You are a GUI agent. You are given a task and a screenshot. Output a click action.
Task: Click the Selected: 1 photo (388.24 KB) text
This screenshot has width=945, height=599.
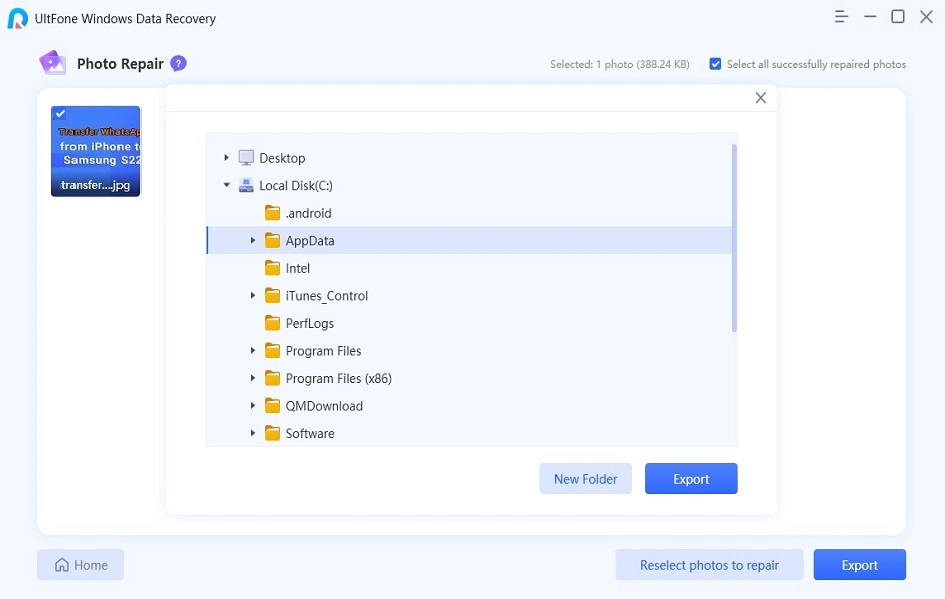[x=620, y=64]
